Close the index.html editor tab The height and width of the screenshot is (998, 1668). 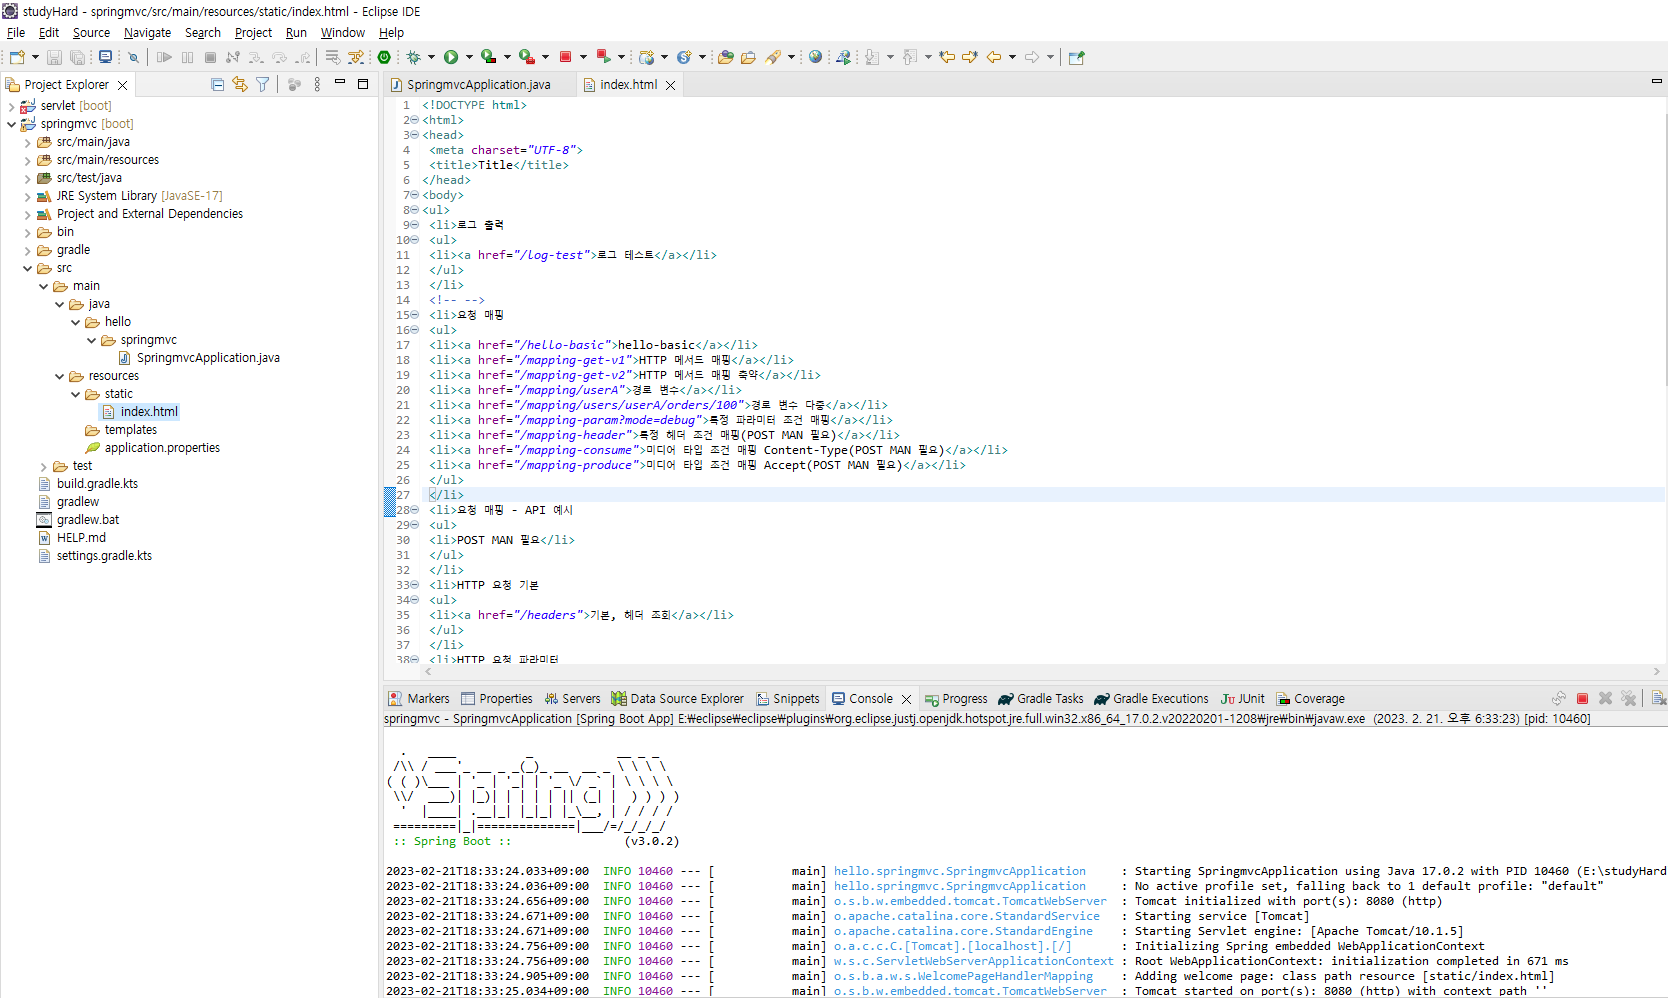tap(670, 85)
